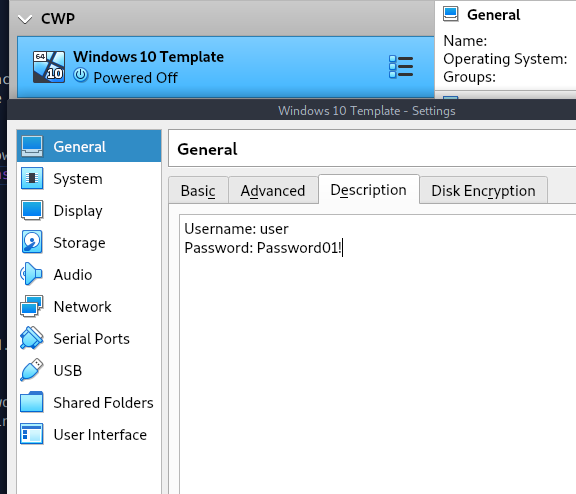Click the USB plug icon
Screen dimensions: 576x494
(x=32, y=370)
